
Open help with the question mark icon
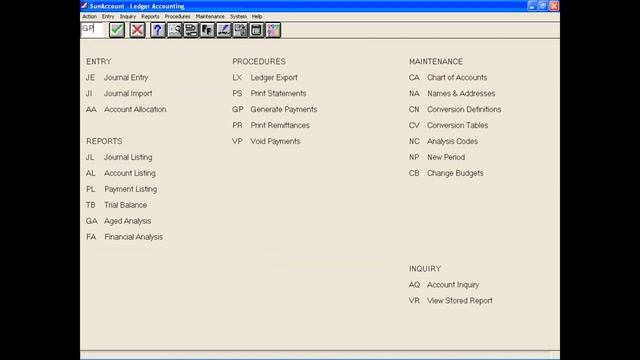pyautogui.click(x=158, y=30)
